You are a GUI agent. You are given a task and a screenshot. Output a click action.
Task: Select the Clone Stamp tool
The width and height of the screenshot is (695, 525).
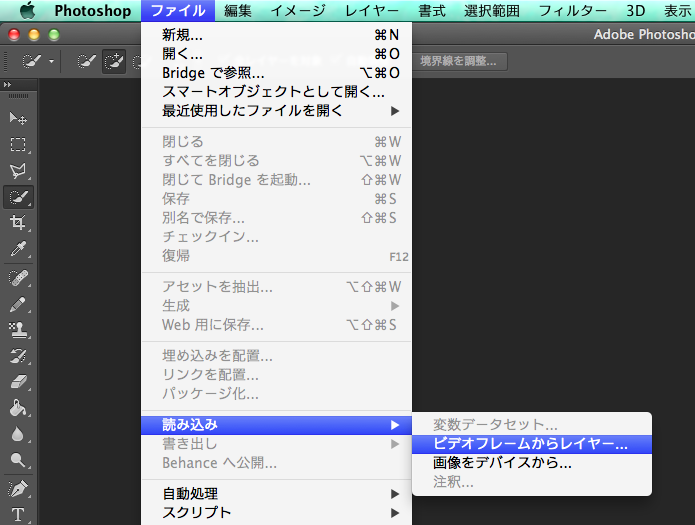coord(18,330)
